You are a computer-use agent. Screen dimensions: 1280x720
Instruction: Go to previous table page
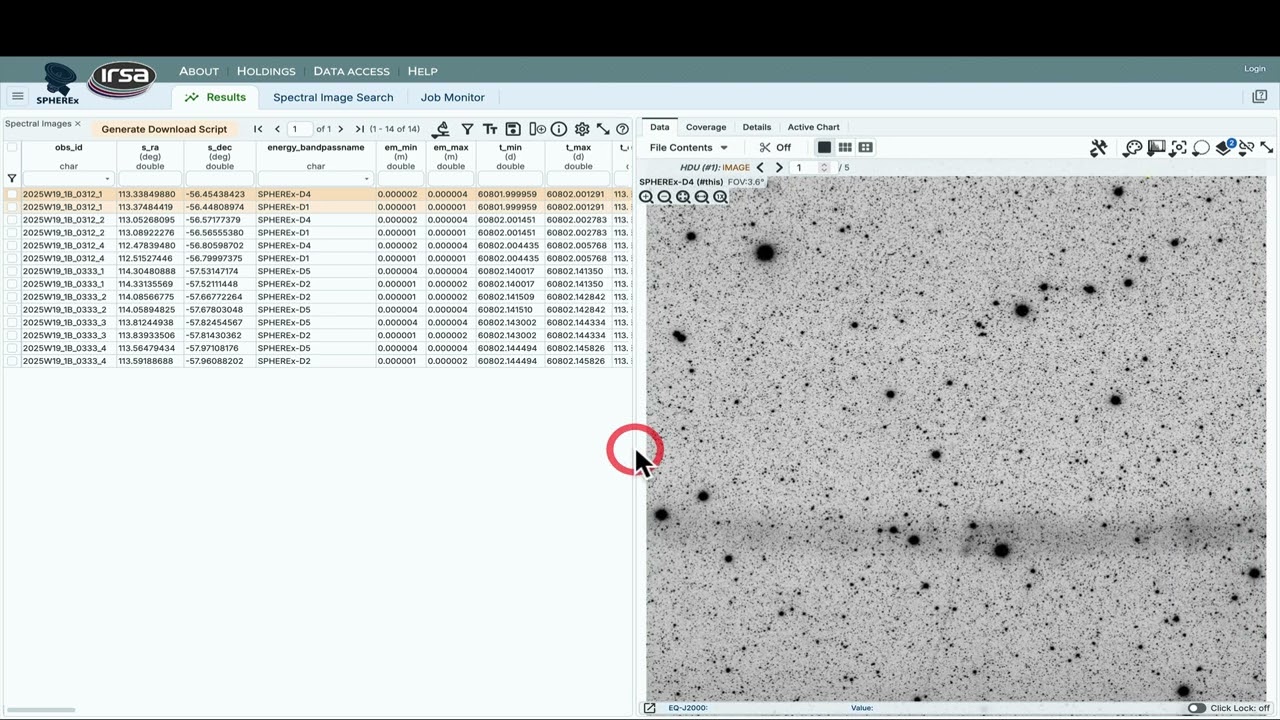coord(277,129)
